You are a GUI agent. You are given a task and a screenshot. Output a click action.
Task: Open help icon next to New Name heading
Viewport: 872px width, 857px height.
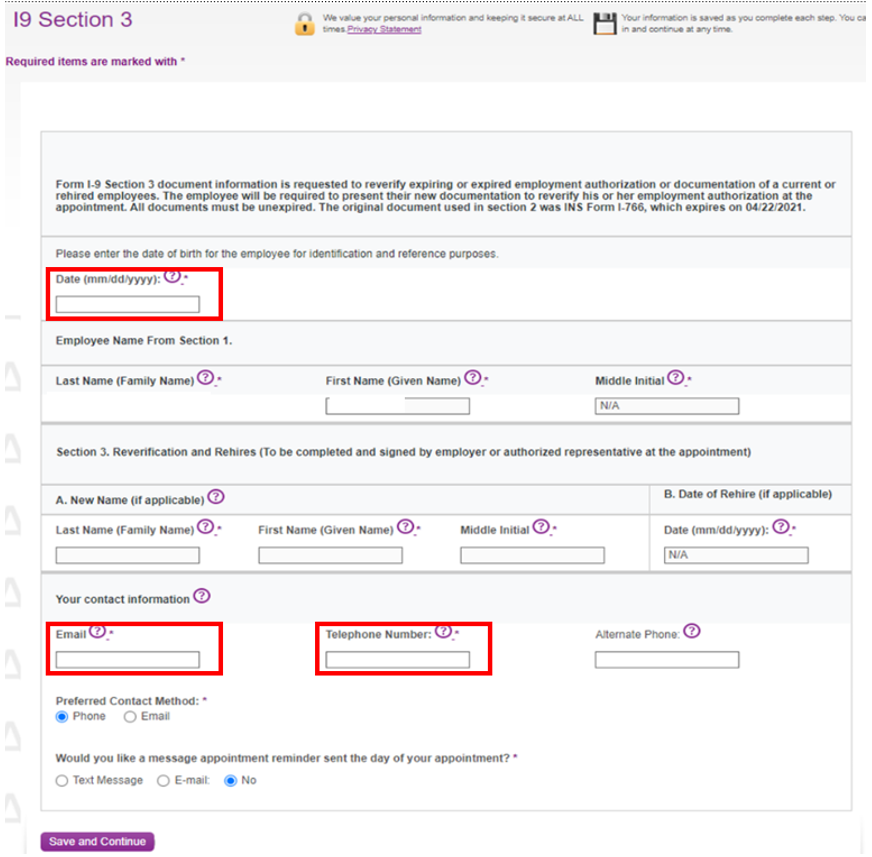pyautogui.click(x=216, y=497)
